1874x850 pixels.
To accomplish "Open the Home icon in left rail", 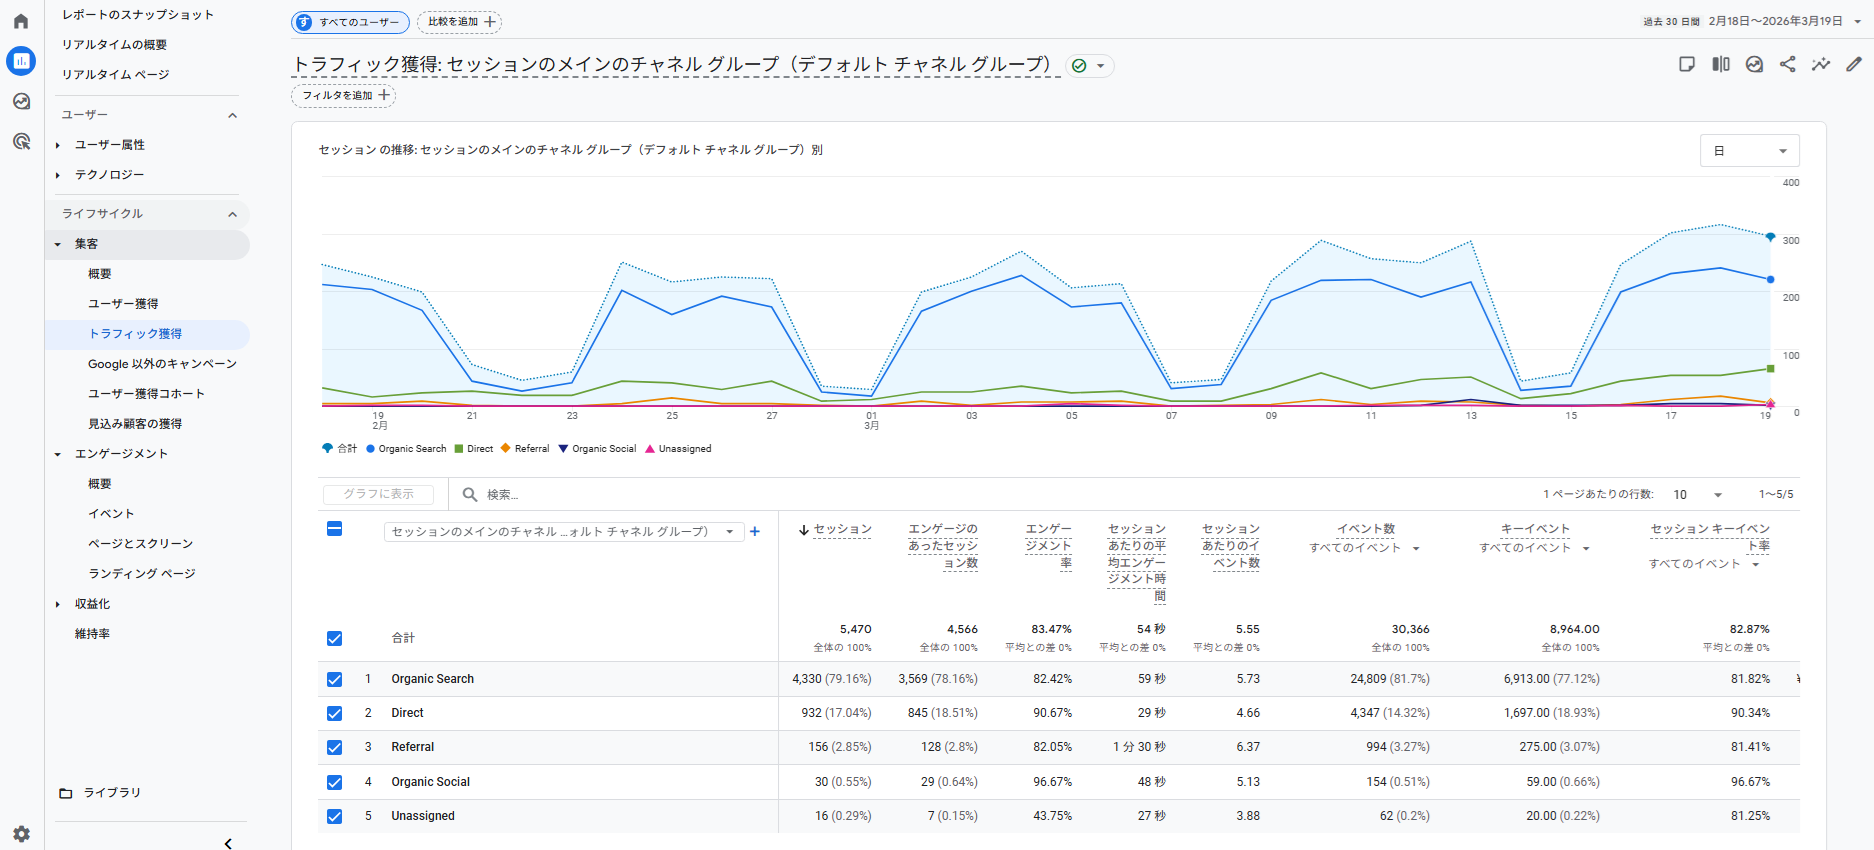I will click(x=21, y=21).
